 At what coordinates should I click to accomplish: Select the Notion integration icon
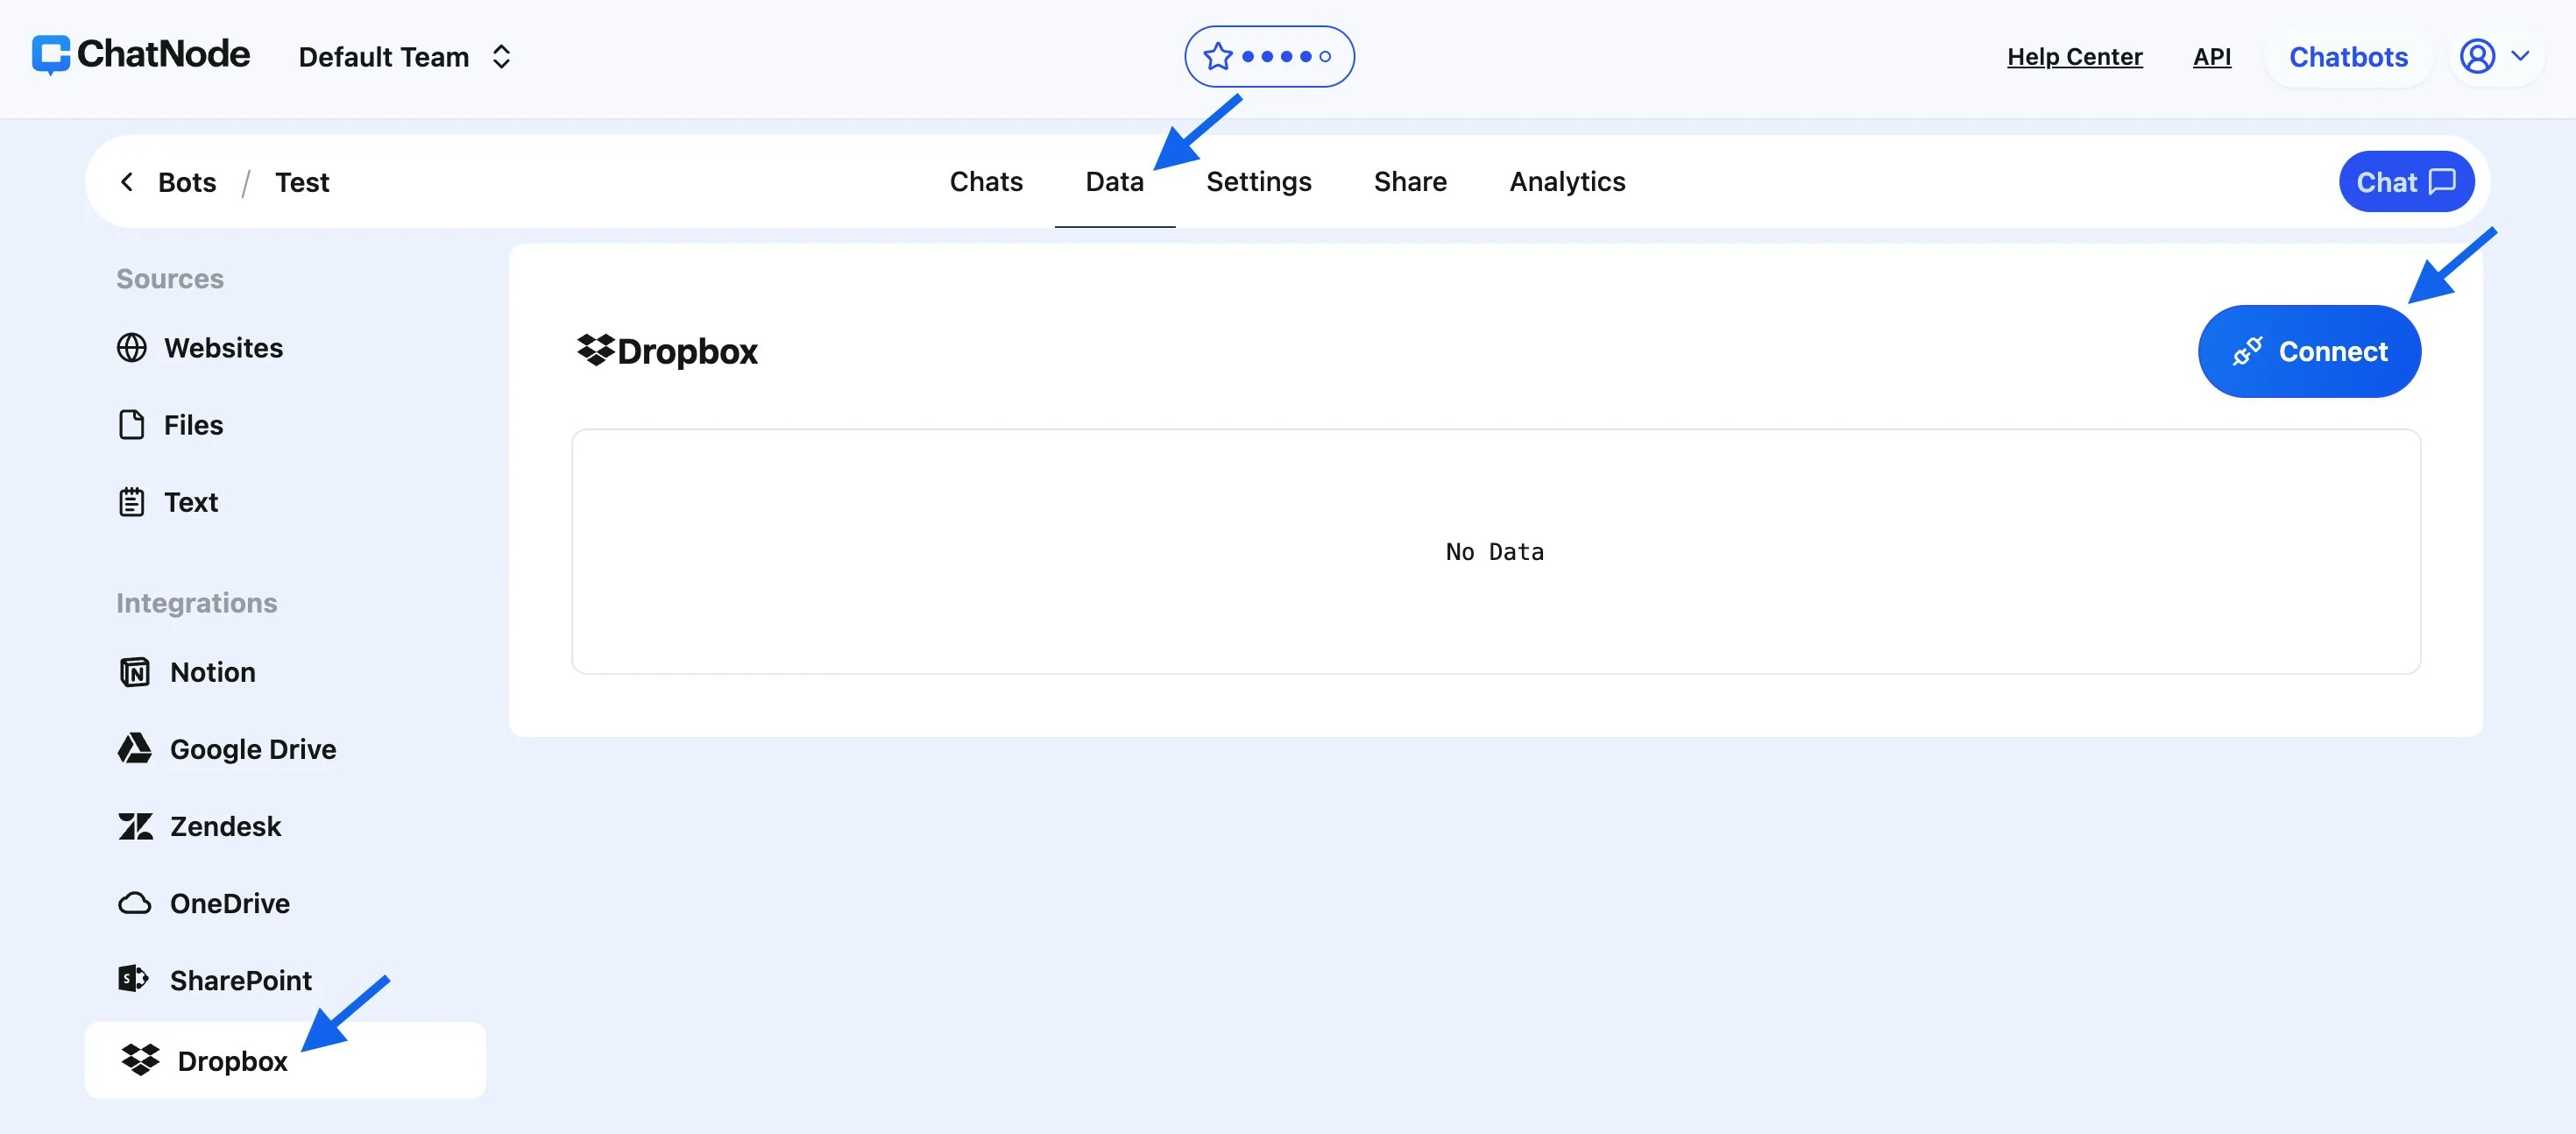tap(135, 672)
